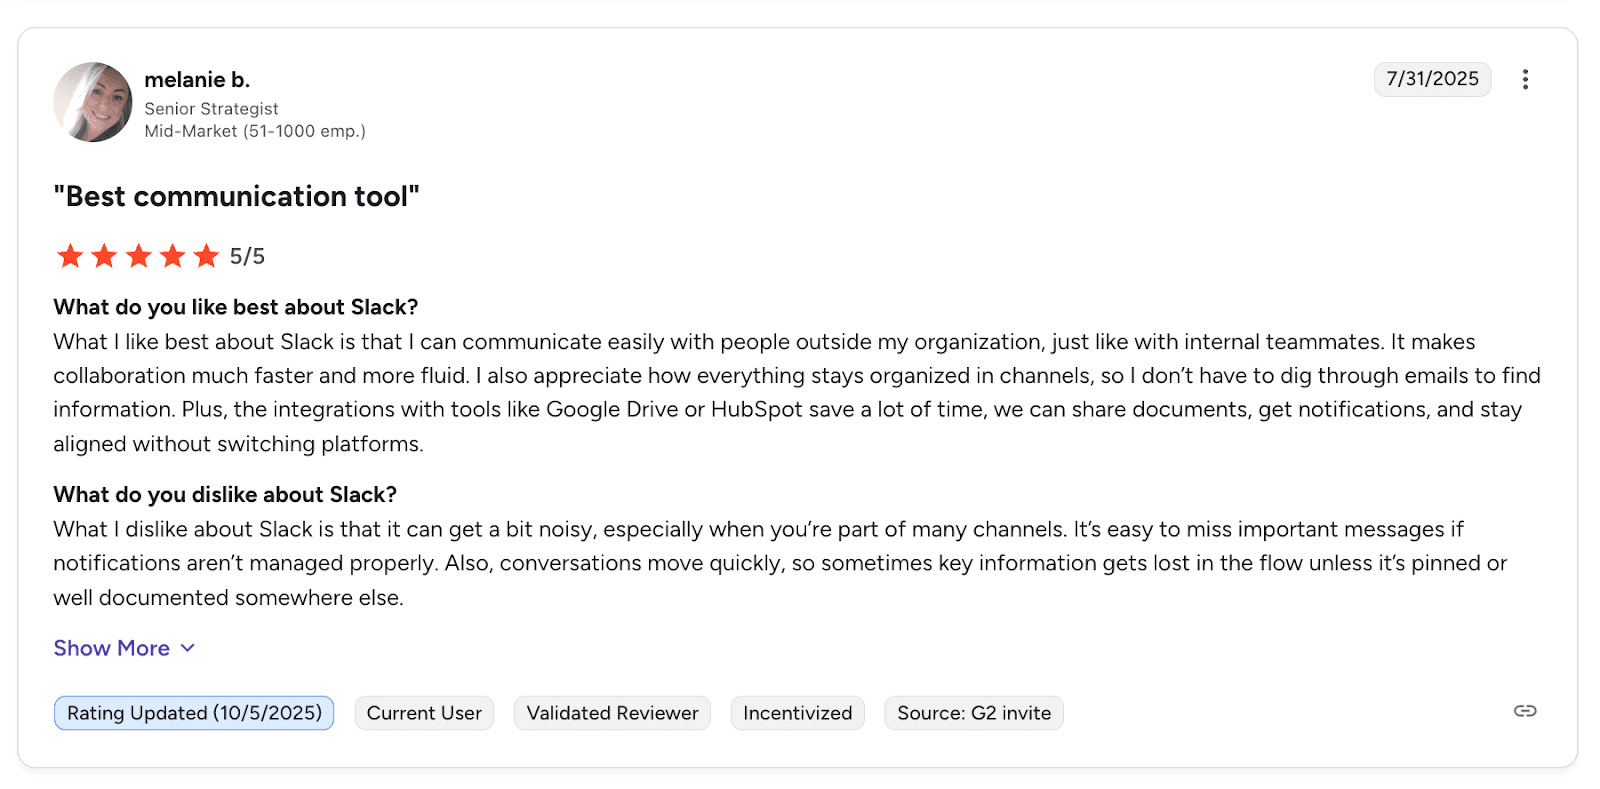Click the Validated Reviewer badge
This screenshot has width=1600, height=789.
point(612,713)
